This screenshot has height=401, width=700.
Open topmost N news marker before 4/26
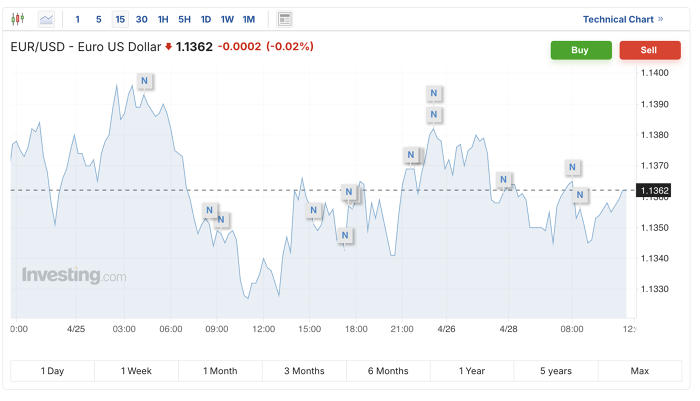click(x=433, y=93)
